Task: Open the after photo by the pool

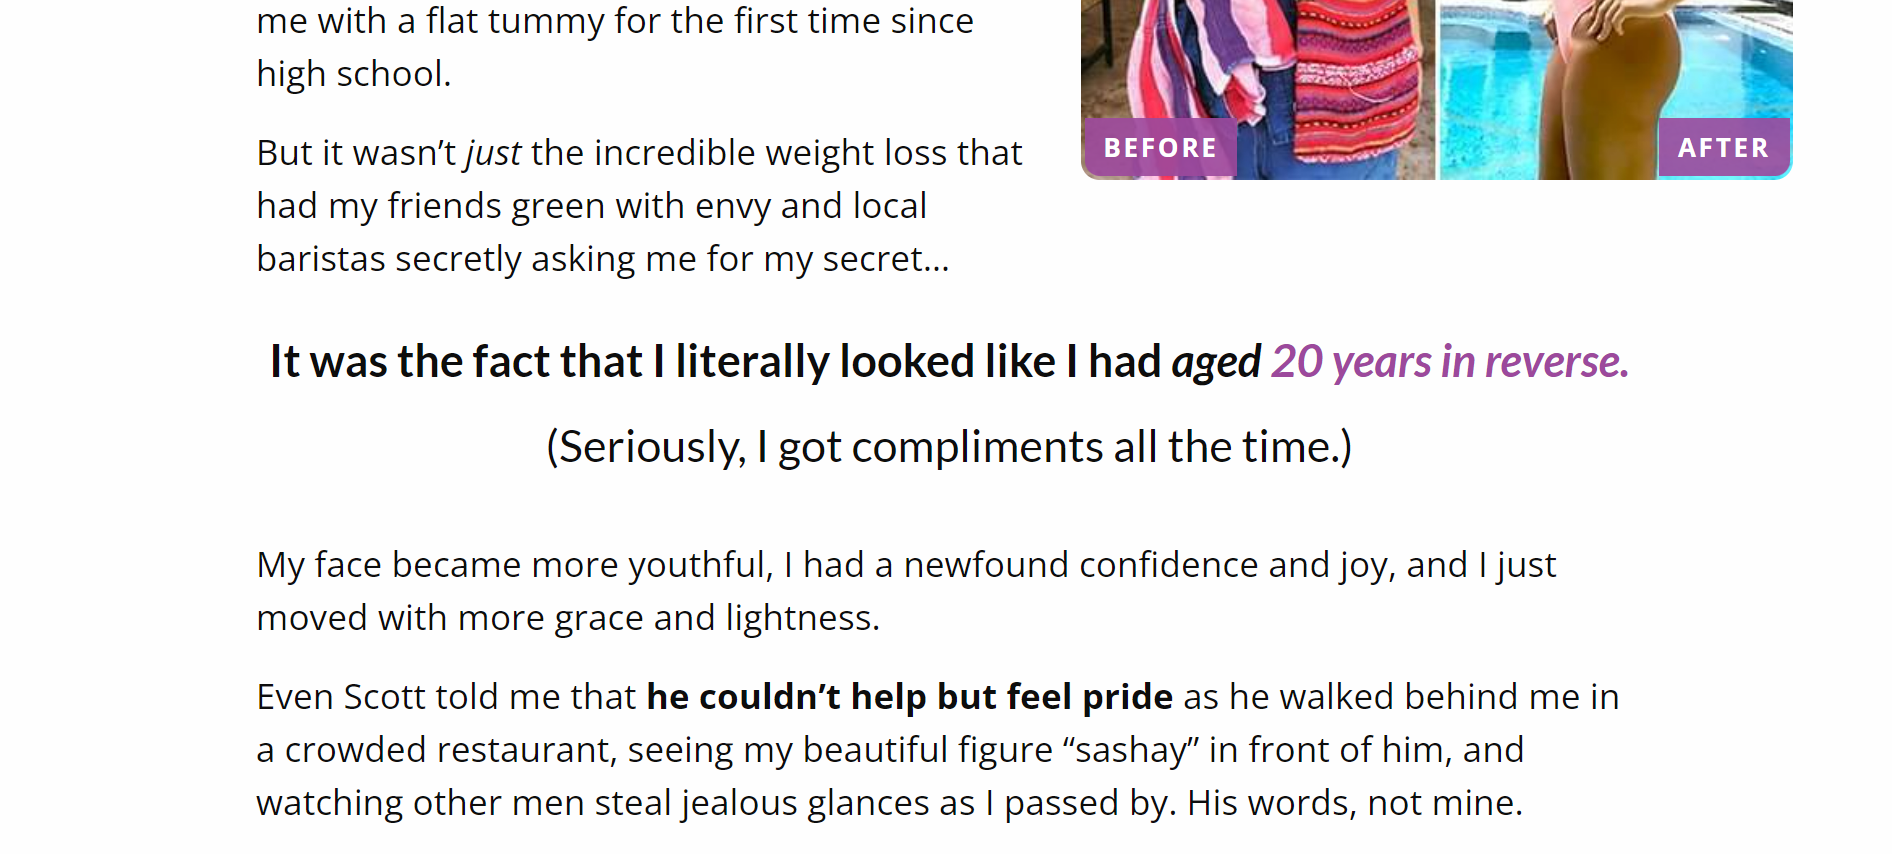Action: coord(1616,90)
